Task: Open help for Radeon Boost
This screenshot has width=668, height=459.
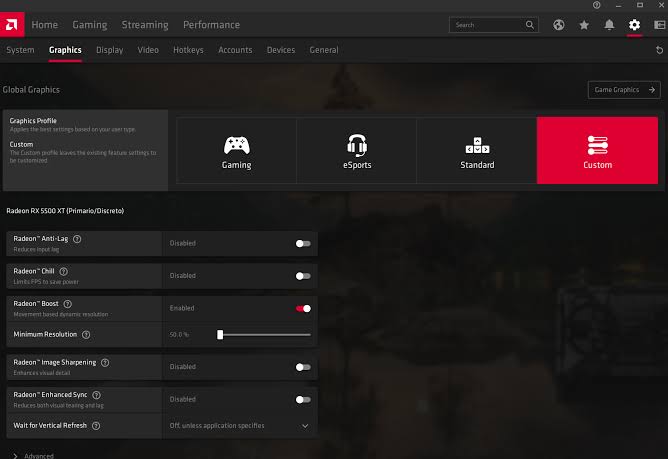Action: [x=67, y=304]
